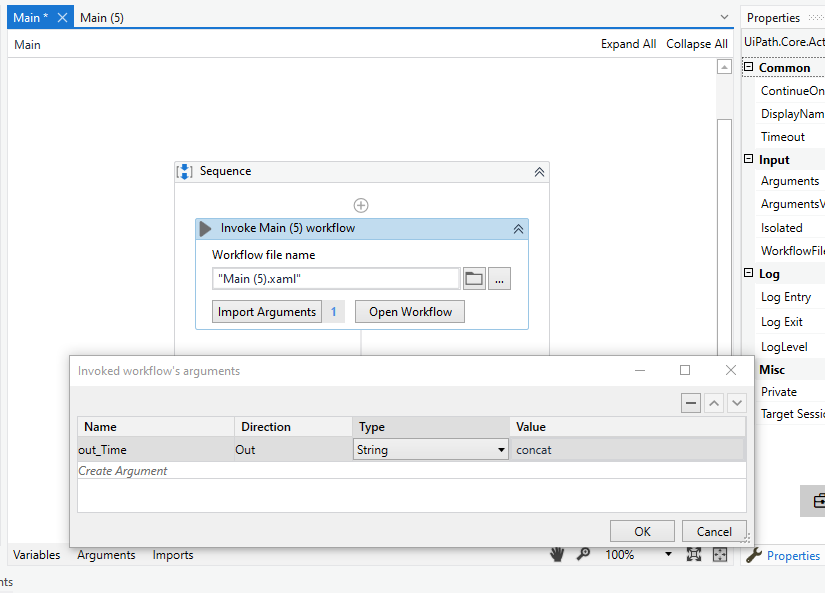Select the Log Exit property
Image resolution: width=825 pixels, height=593 pixels.
[x=782, y=322]
